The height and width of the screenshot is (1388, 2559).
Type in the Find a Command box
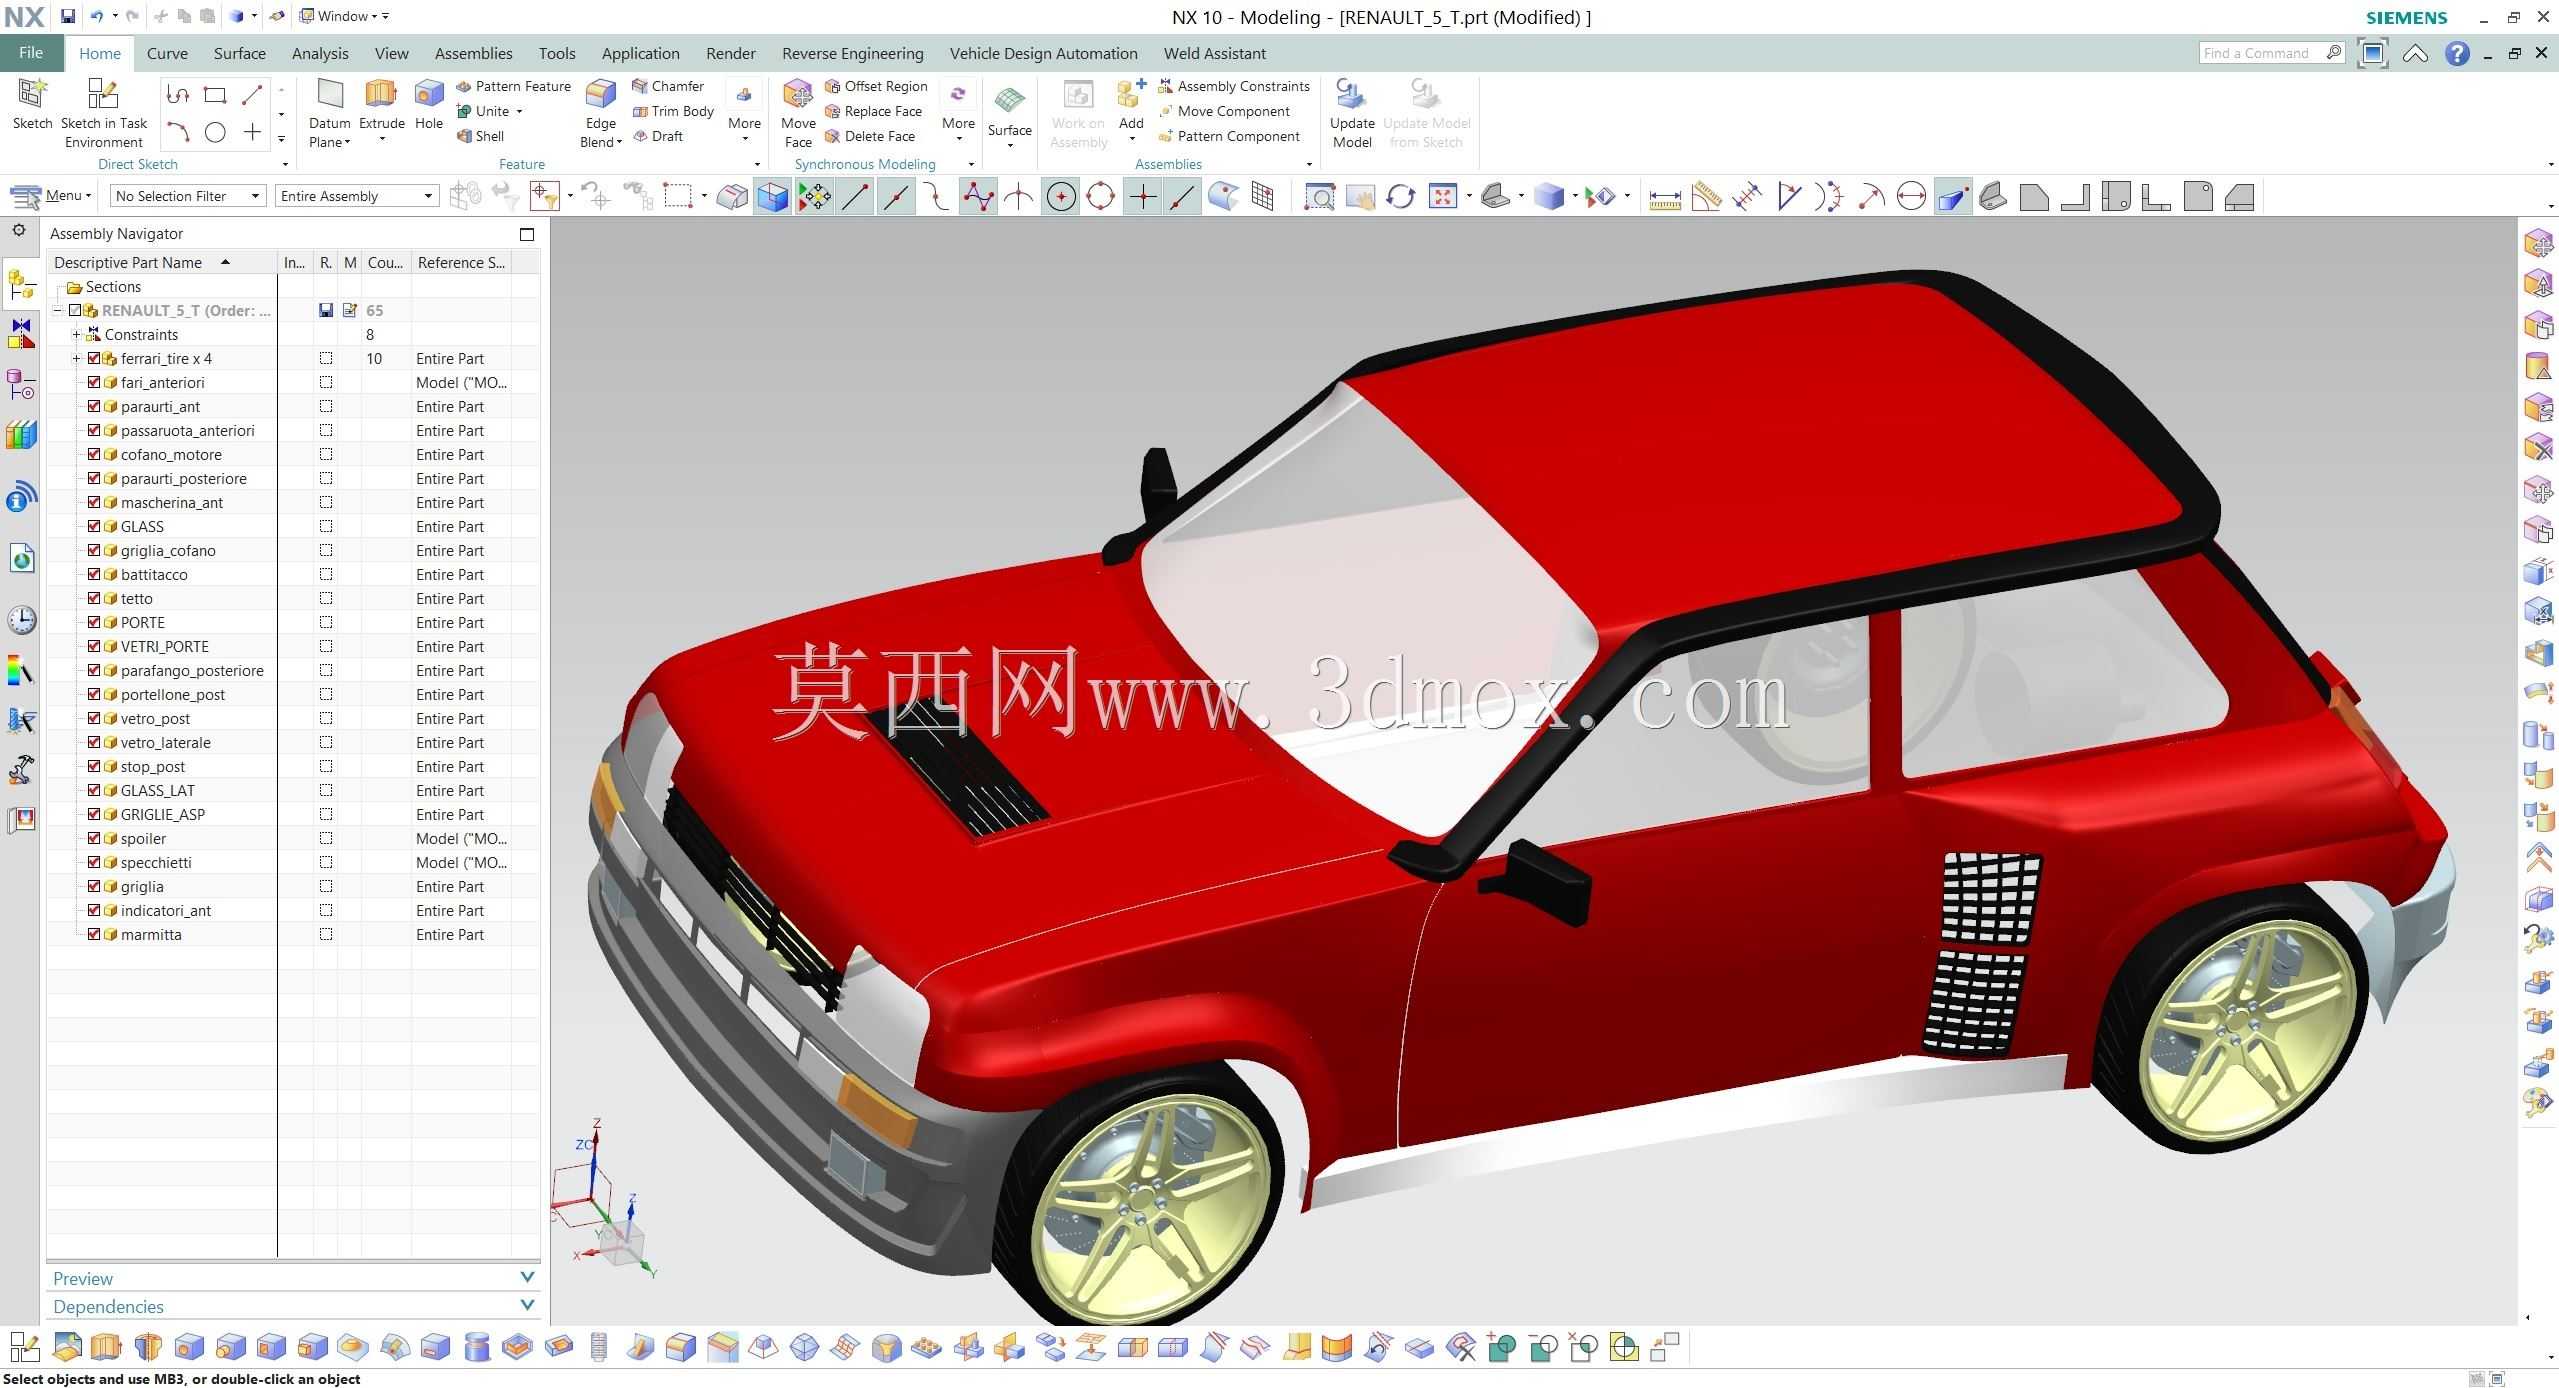(x=2271, y=53)
